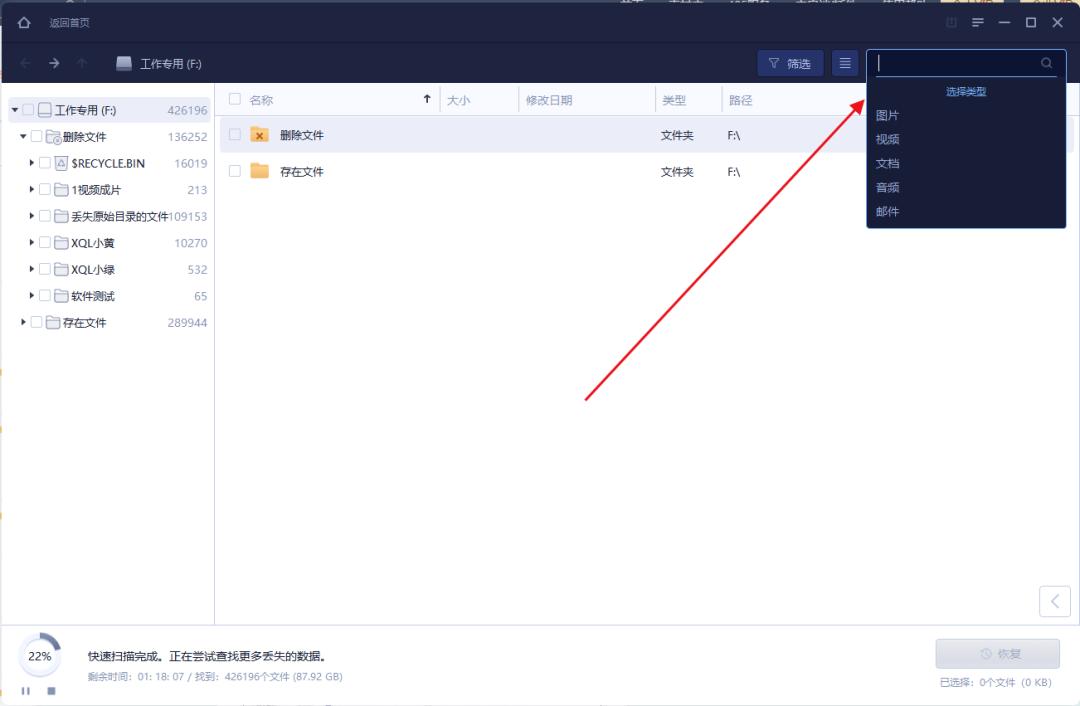1080x706 pixels.
Task: Open the 筛选 filter button
Action: pyautogui.click(x=790, y=63)
